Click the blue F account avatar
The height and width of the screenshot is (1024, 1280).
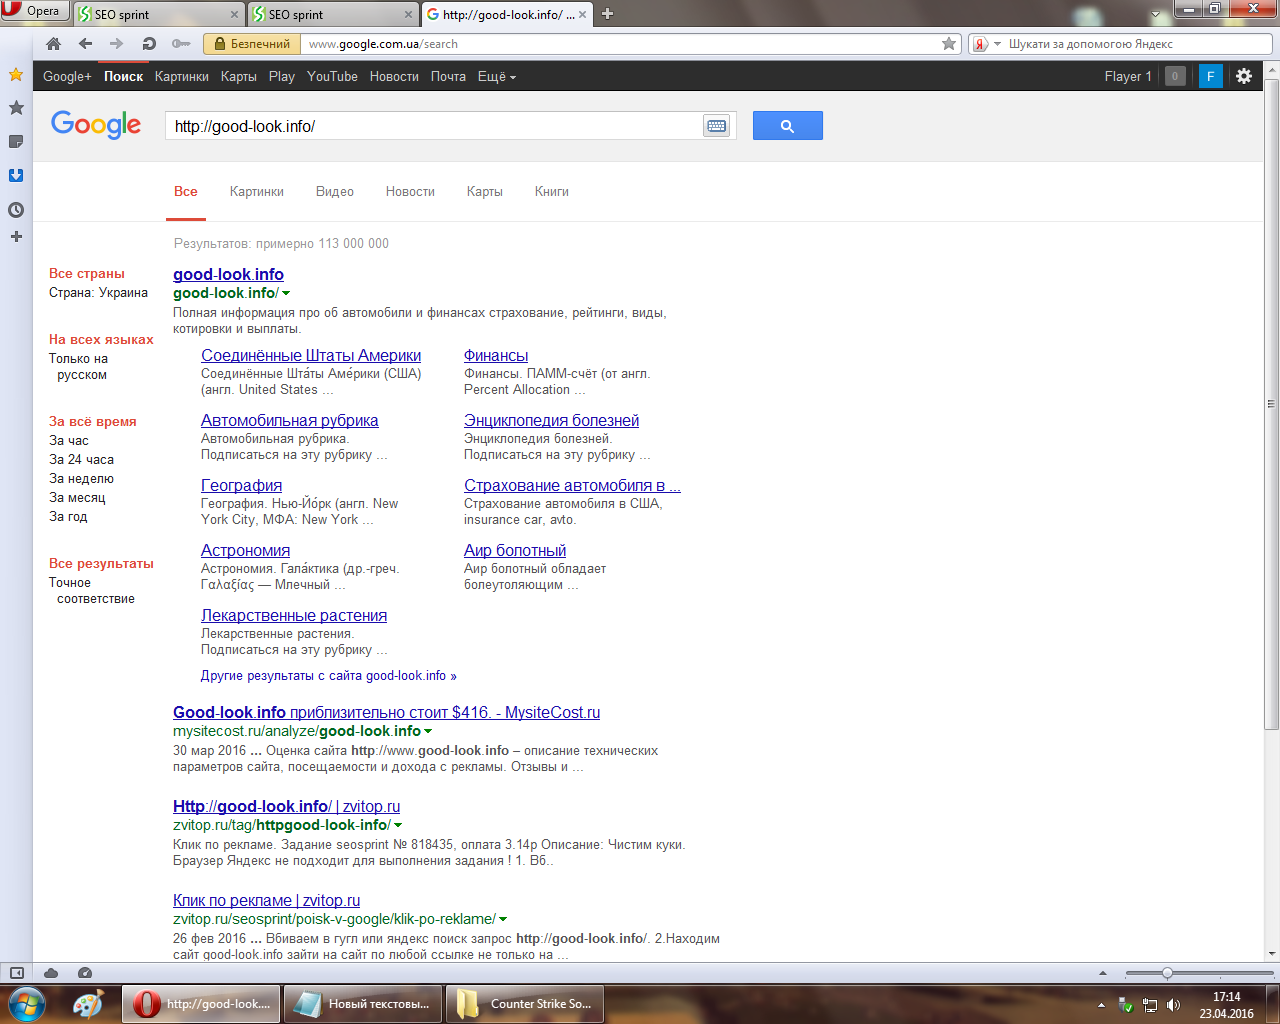(x=1211, y=76)
